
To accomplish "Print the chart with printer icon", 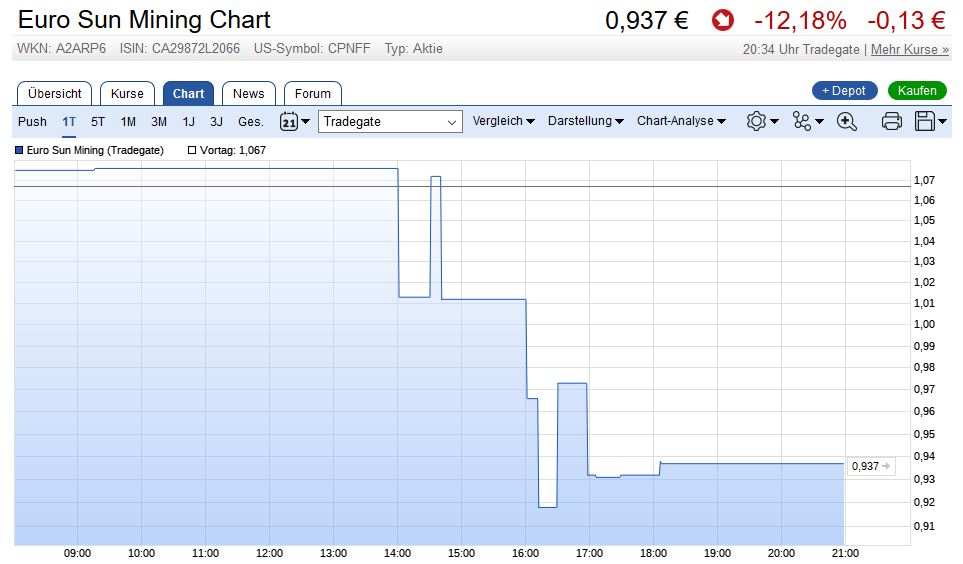I will tap(892, 121).
